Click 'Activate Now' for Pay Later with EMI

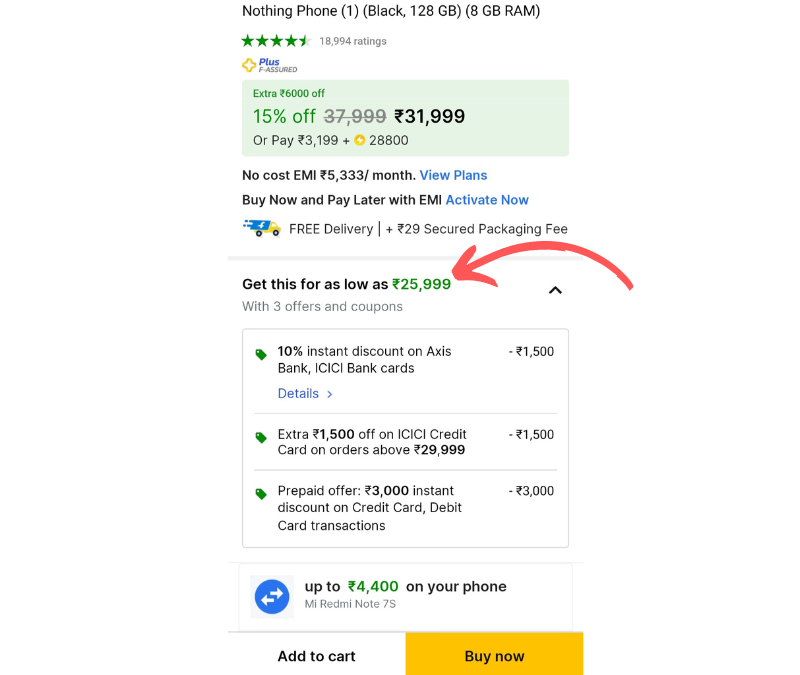tap(487, 200)
